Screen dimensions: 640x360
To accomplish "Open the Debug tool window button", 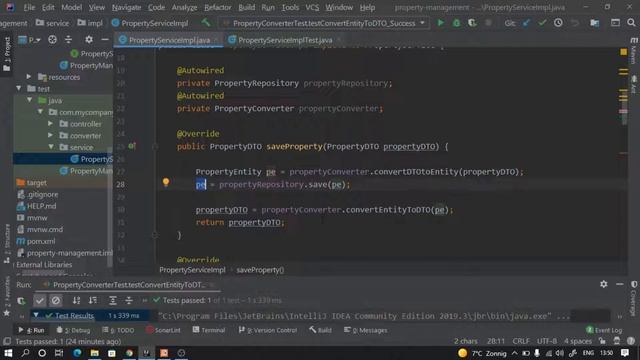I will [73, 330].
